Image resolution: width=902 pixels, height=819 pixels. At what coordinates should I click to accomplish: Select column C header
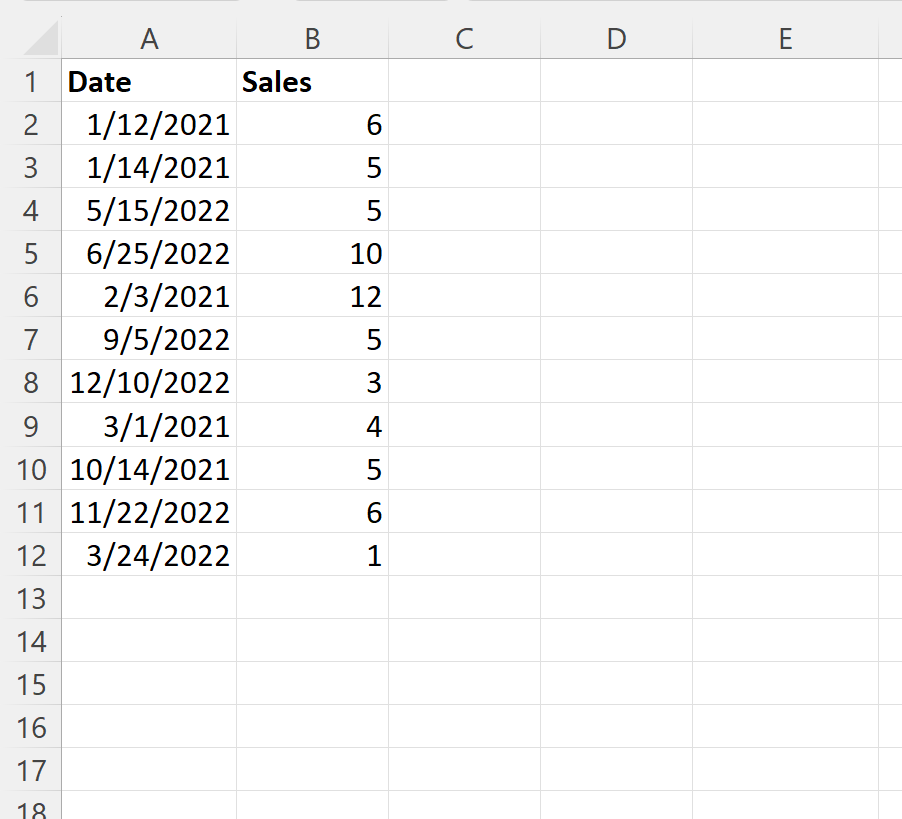point(463,39)
